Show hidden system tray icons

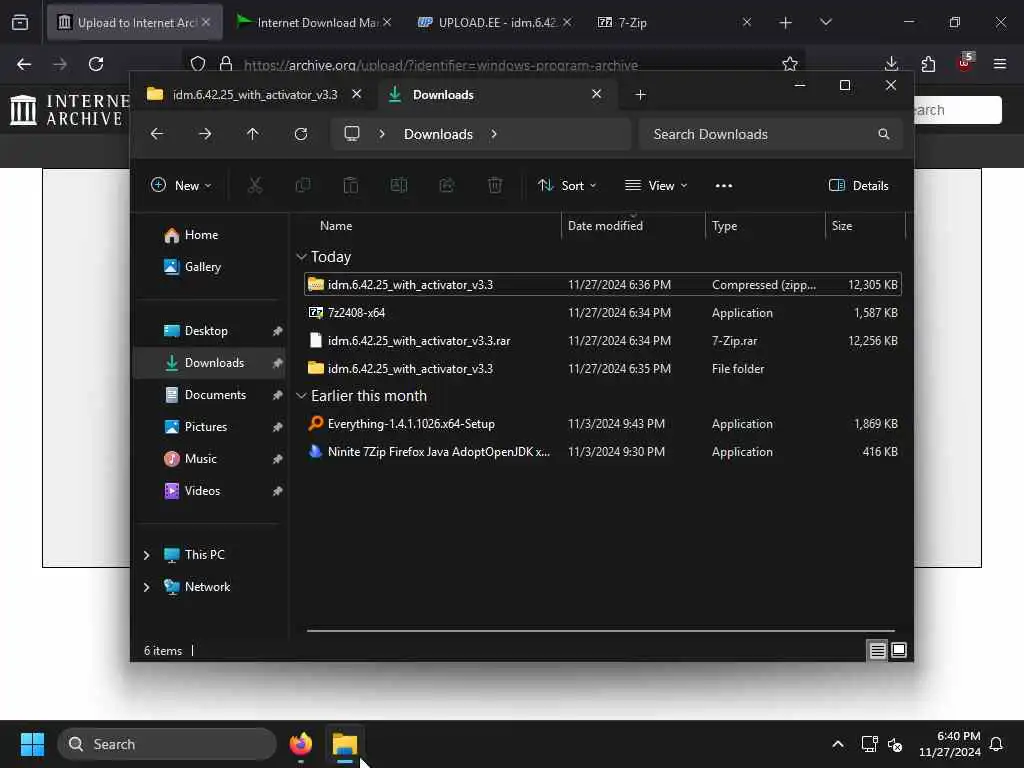pyautogui.click(x=838, y=744)
